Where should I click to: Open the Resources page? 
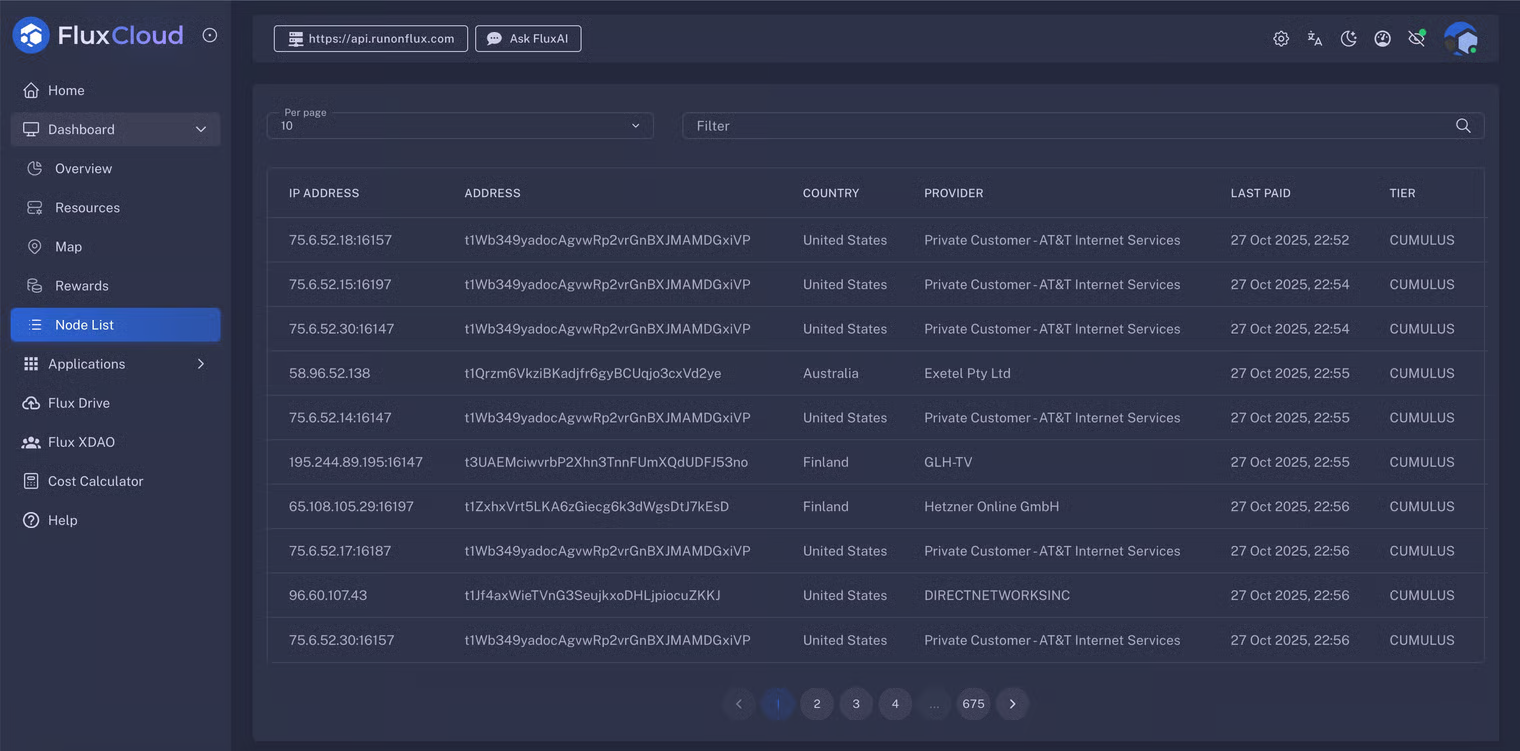(115, 207)
